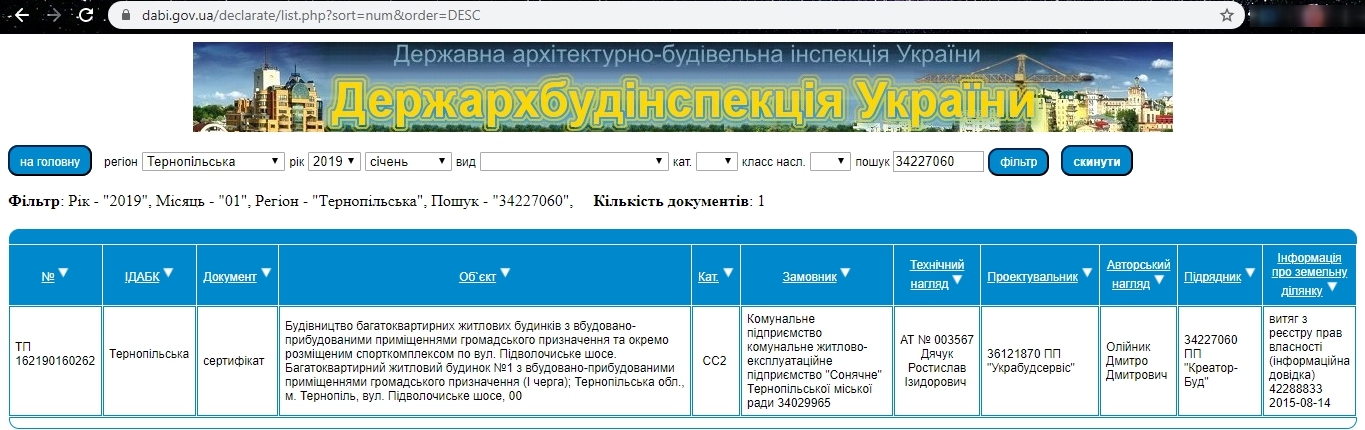This screenshot has height=430, width=1365.
Task: Click the ІДАБК column header link
Action: (142, 276)
